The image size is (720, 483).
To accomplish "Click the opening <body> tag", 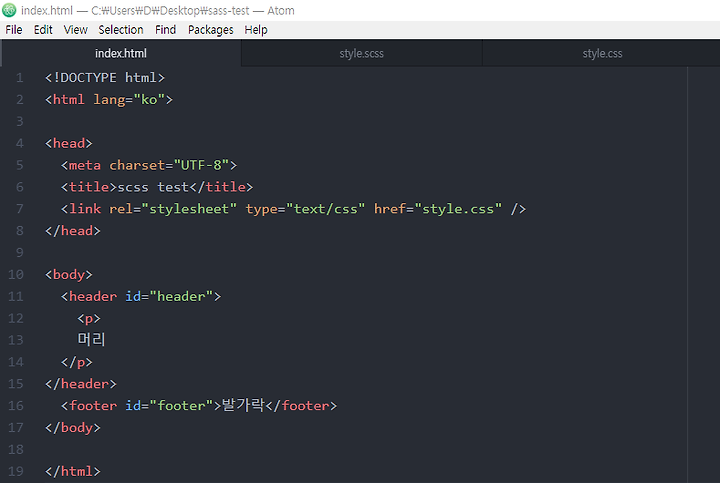I will point(69,275).
